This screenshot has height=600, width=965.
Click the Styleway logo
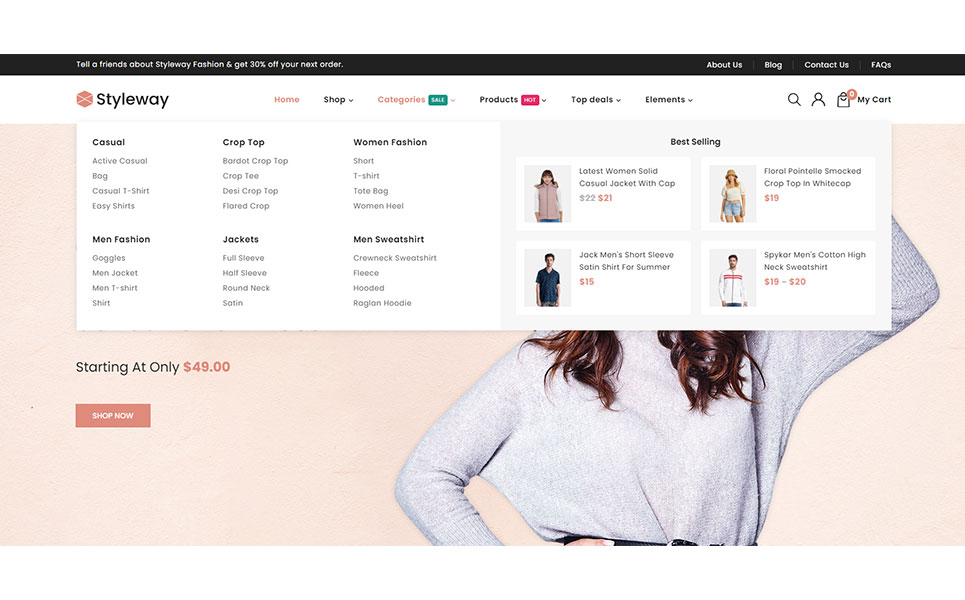(123, 99)
